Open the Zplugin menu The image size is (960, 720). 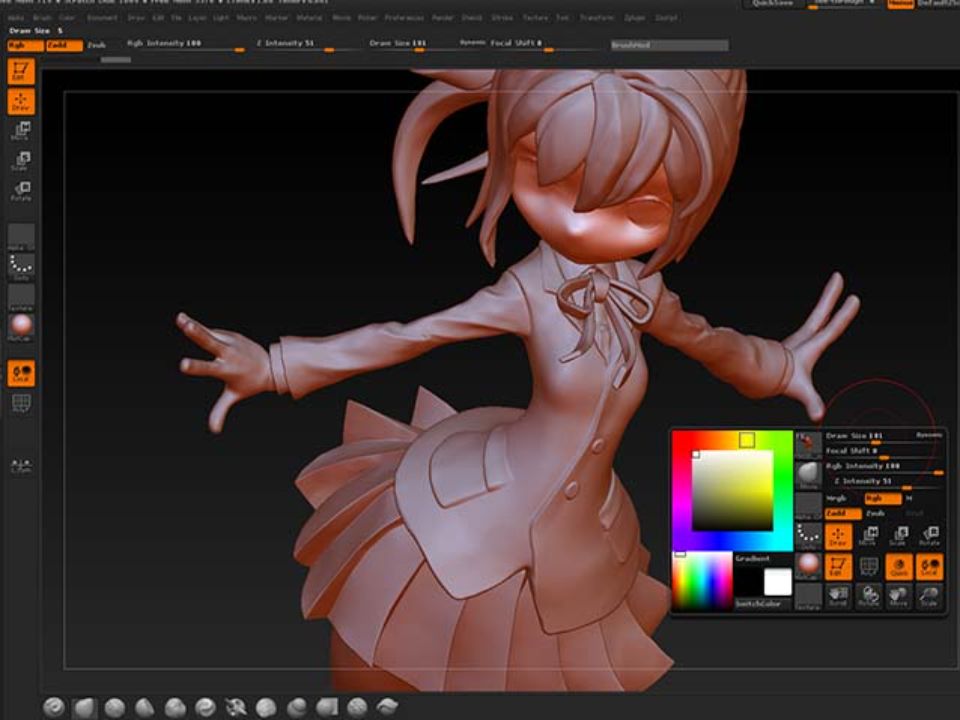coord(635,18)
